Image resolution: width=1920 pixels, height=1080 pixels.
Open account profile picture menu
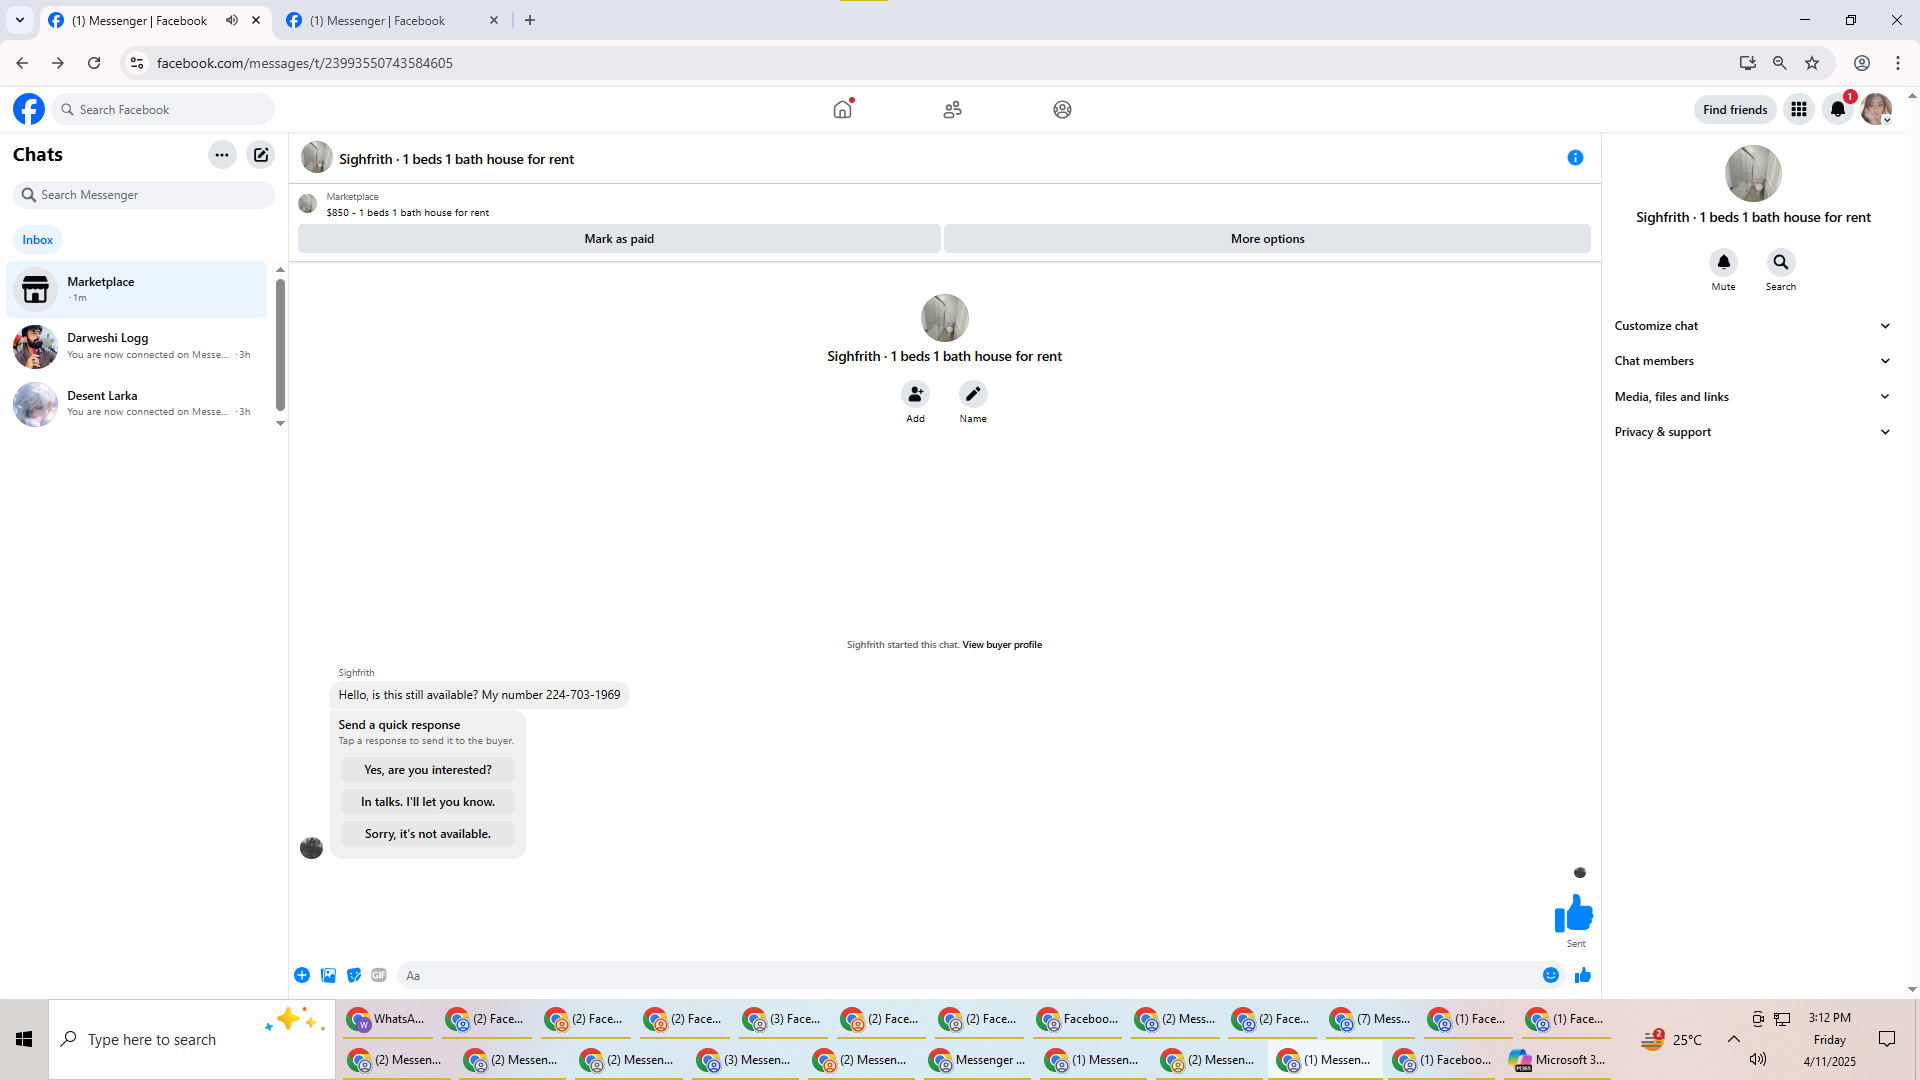point(1876,109)
